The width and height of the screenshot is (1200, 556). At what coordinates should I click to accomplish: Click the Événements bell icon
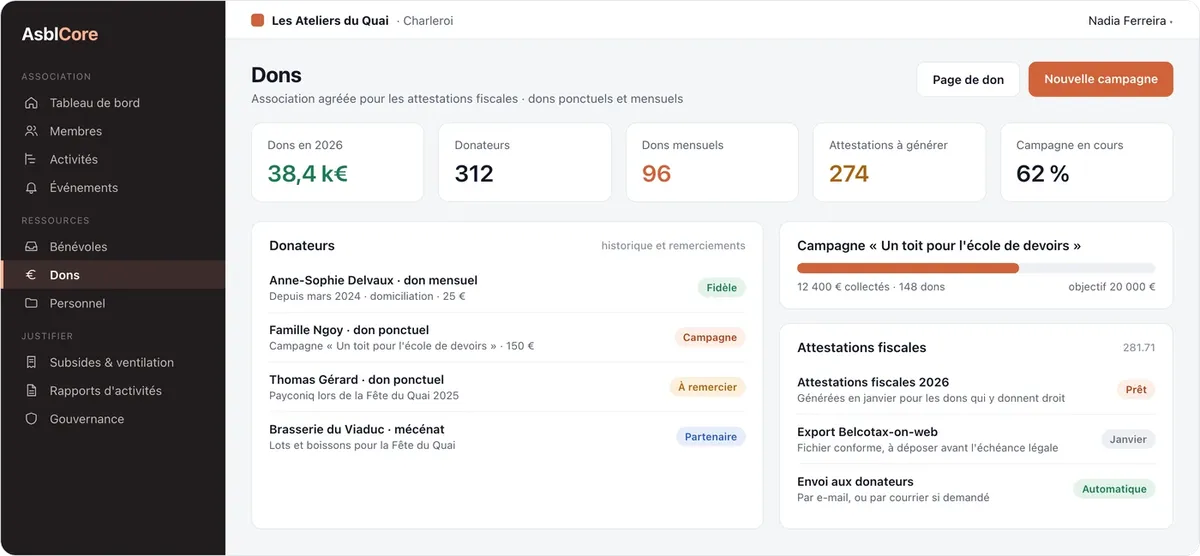tap(31, 187)
